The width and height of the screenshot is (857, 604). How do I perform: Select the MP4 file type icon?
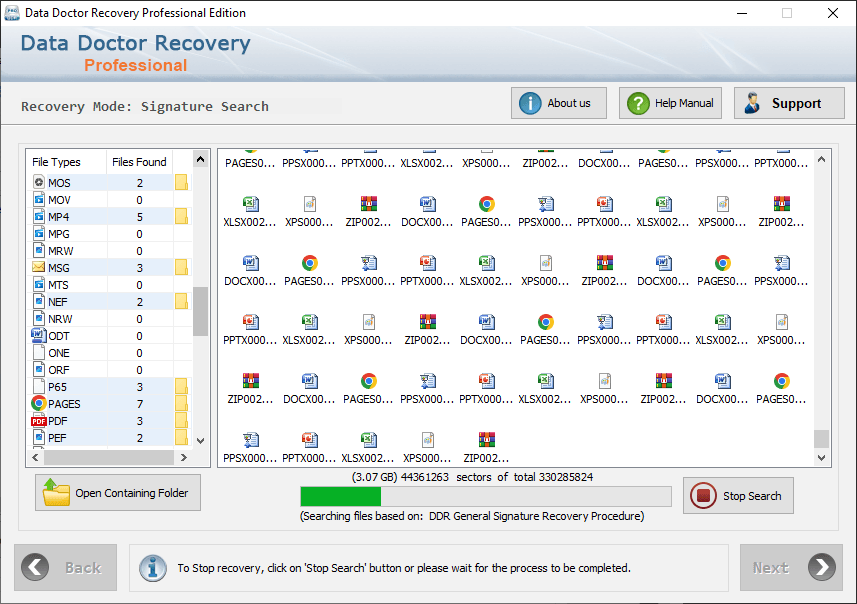pos(39,216)
